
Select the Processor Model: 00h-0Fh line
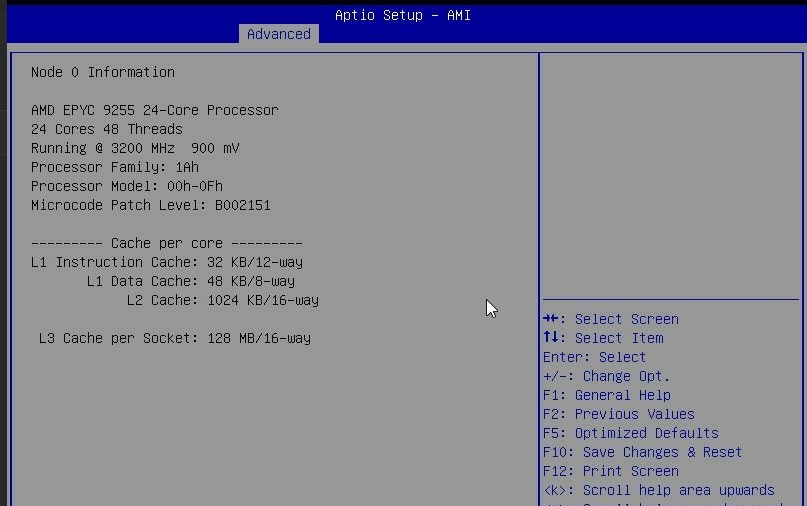(x=126, y=186)
